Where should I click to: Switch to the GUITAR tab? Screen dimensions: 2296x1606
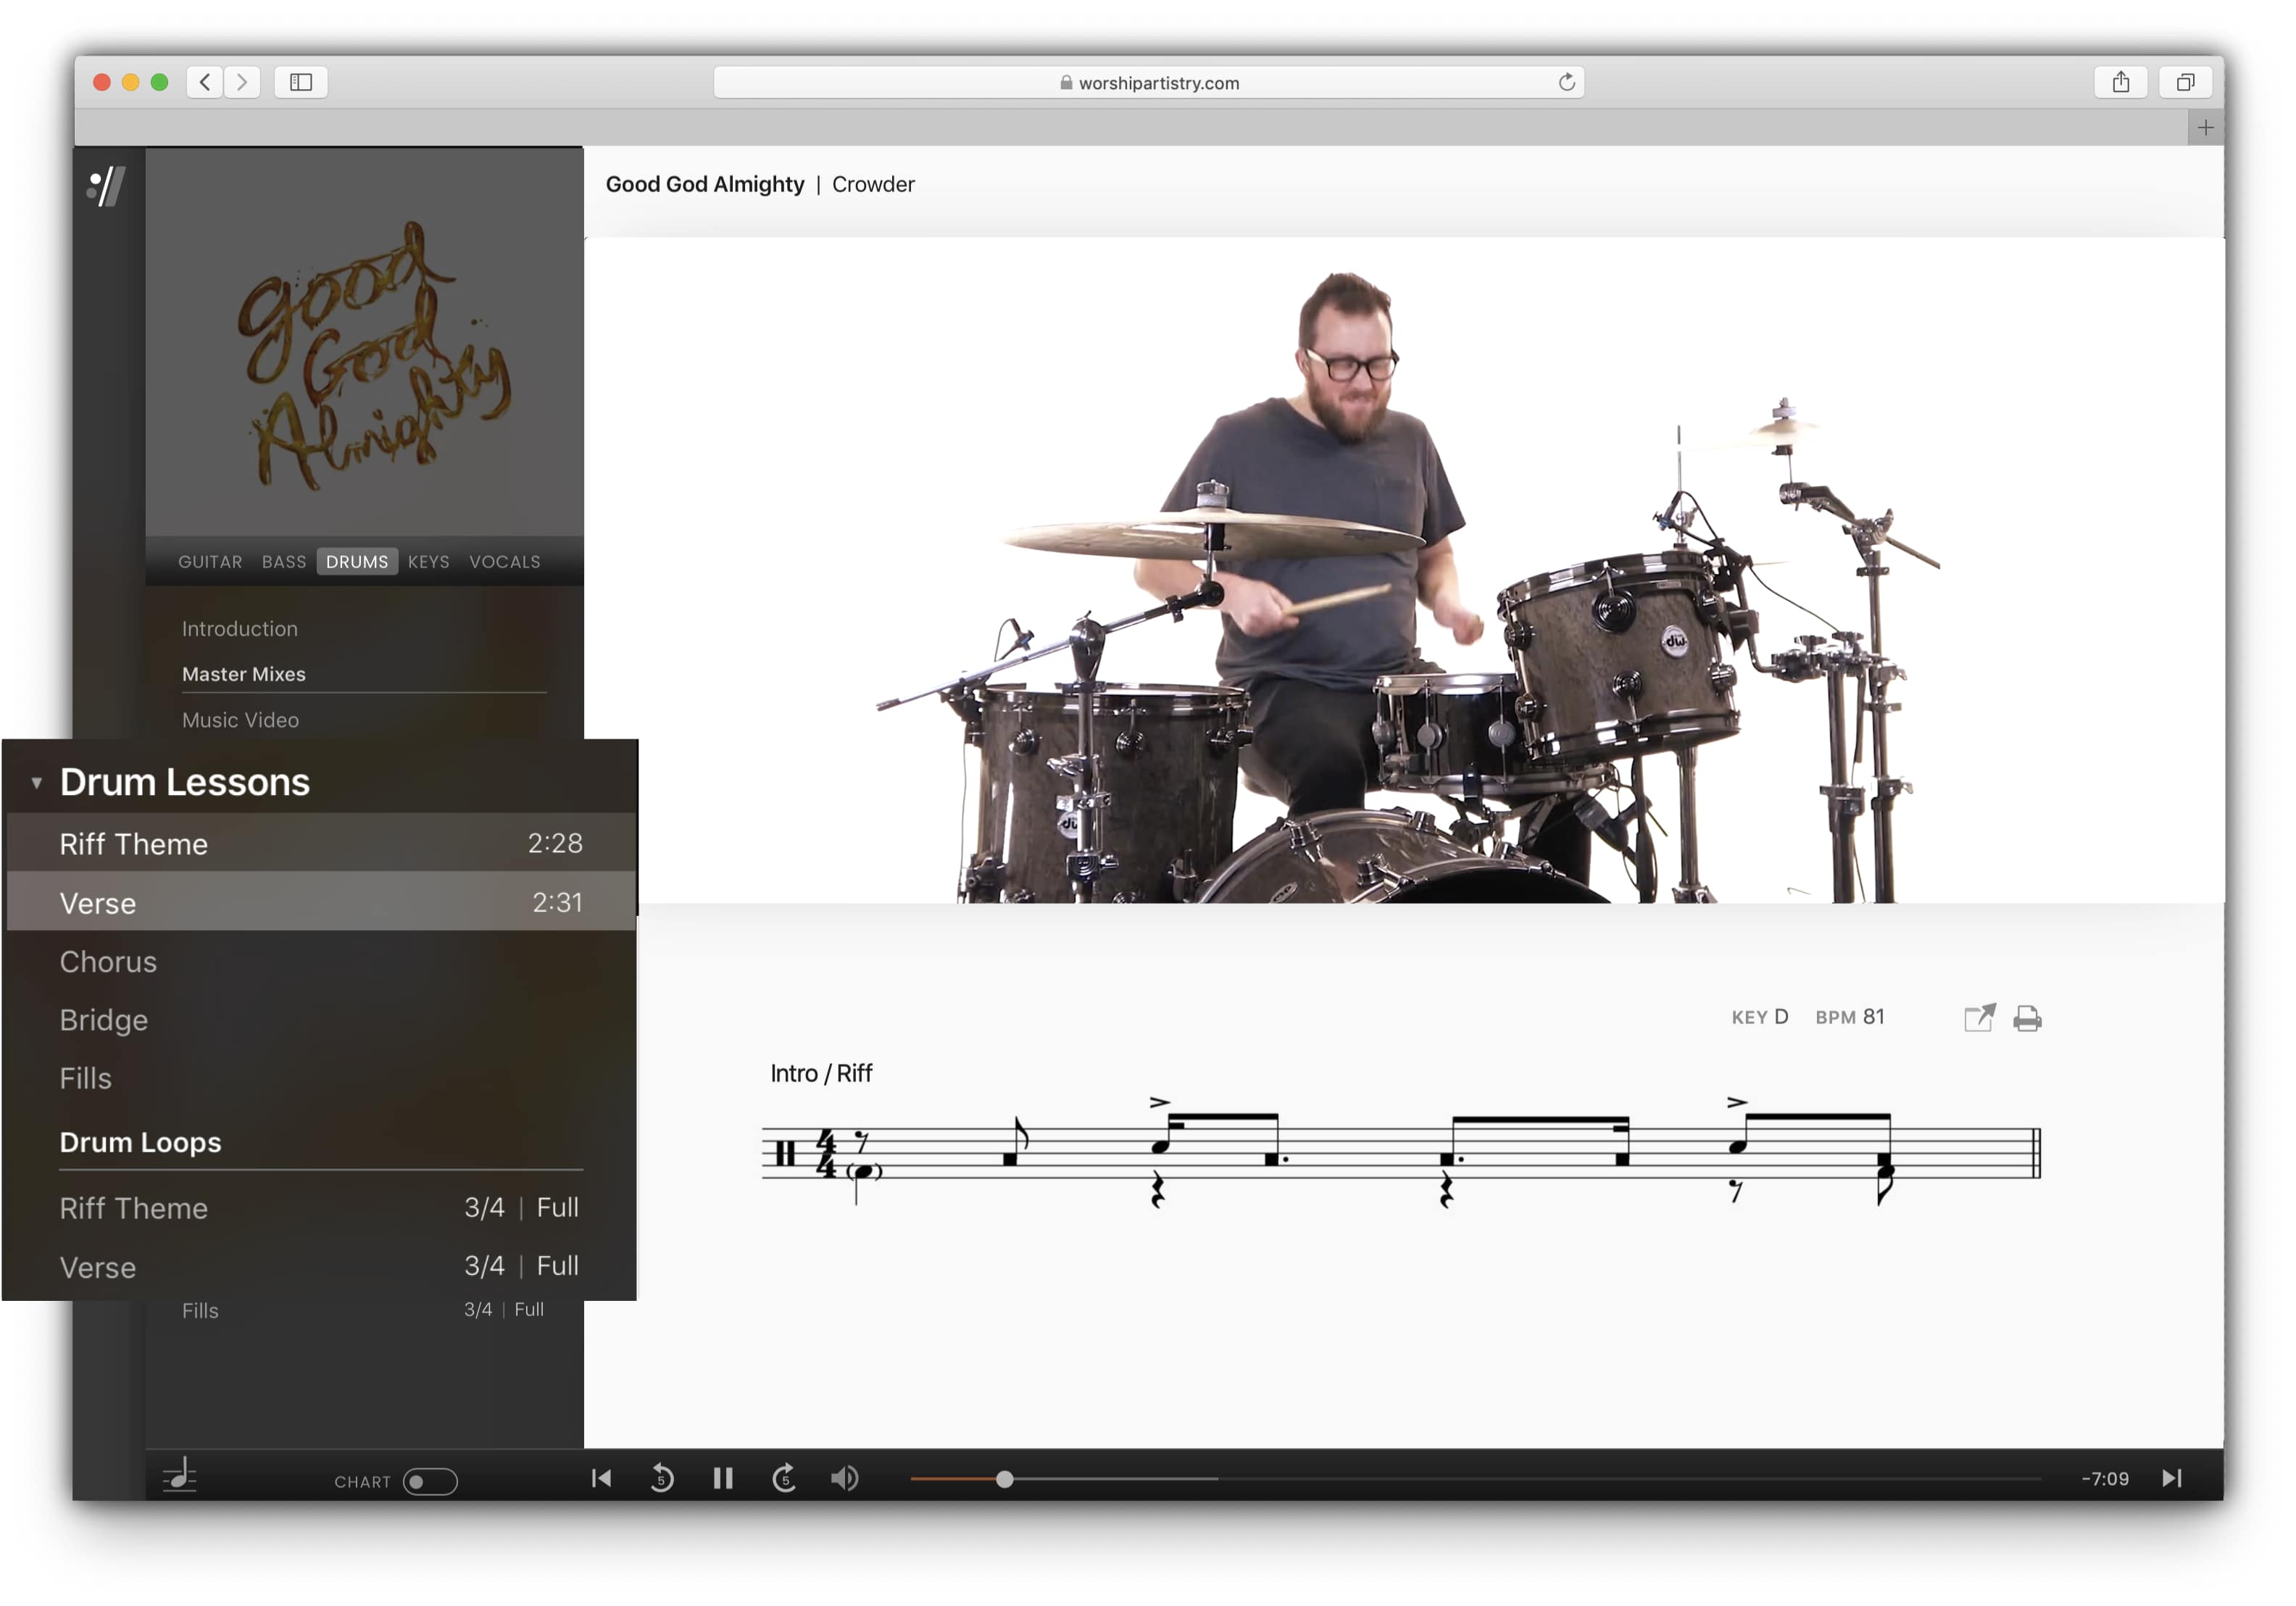210,562
